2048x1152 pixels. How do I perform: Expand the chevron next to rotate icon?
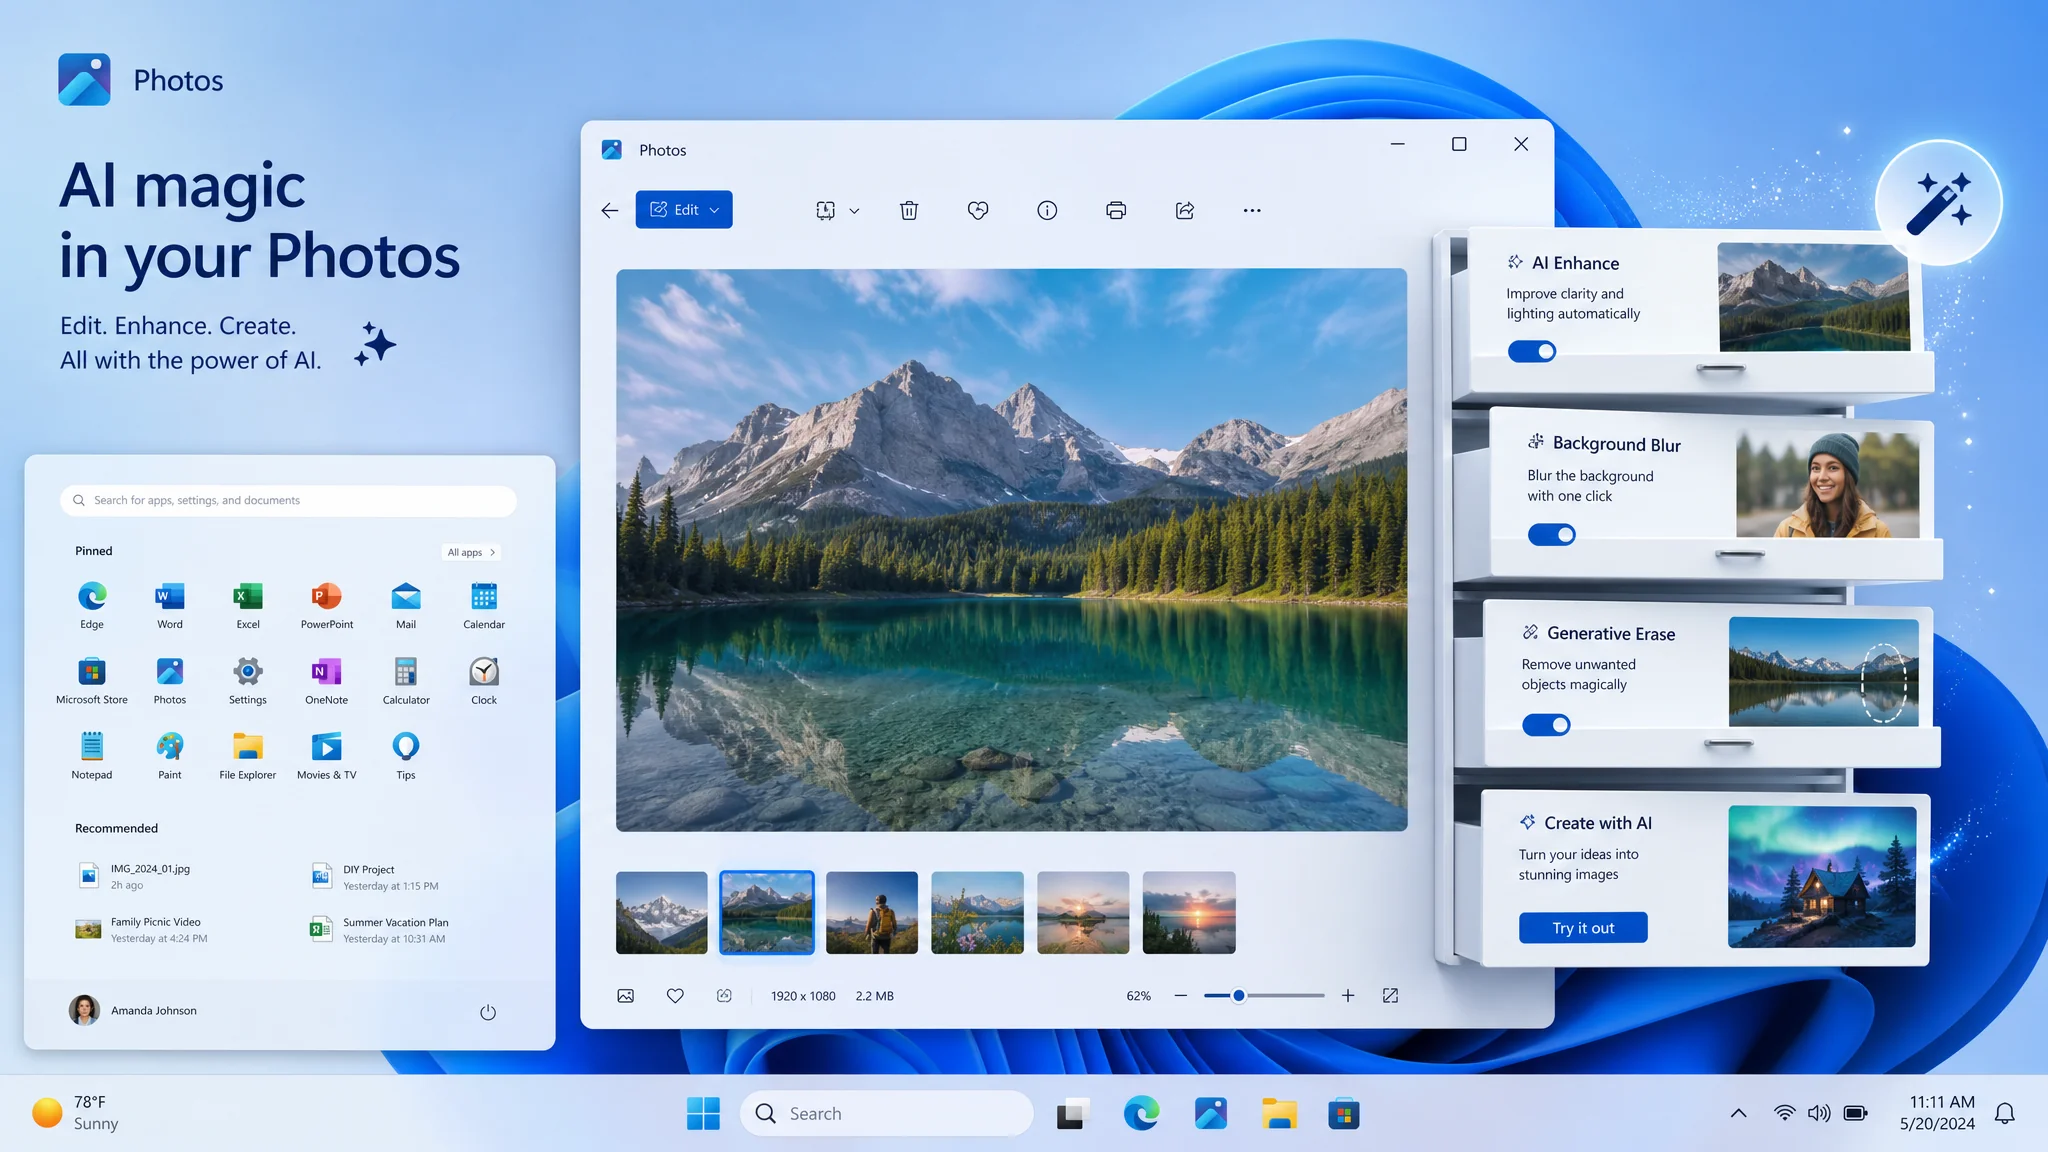pyautogui.click(x=854, y=211)
